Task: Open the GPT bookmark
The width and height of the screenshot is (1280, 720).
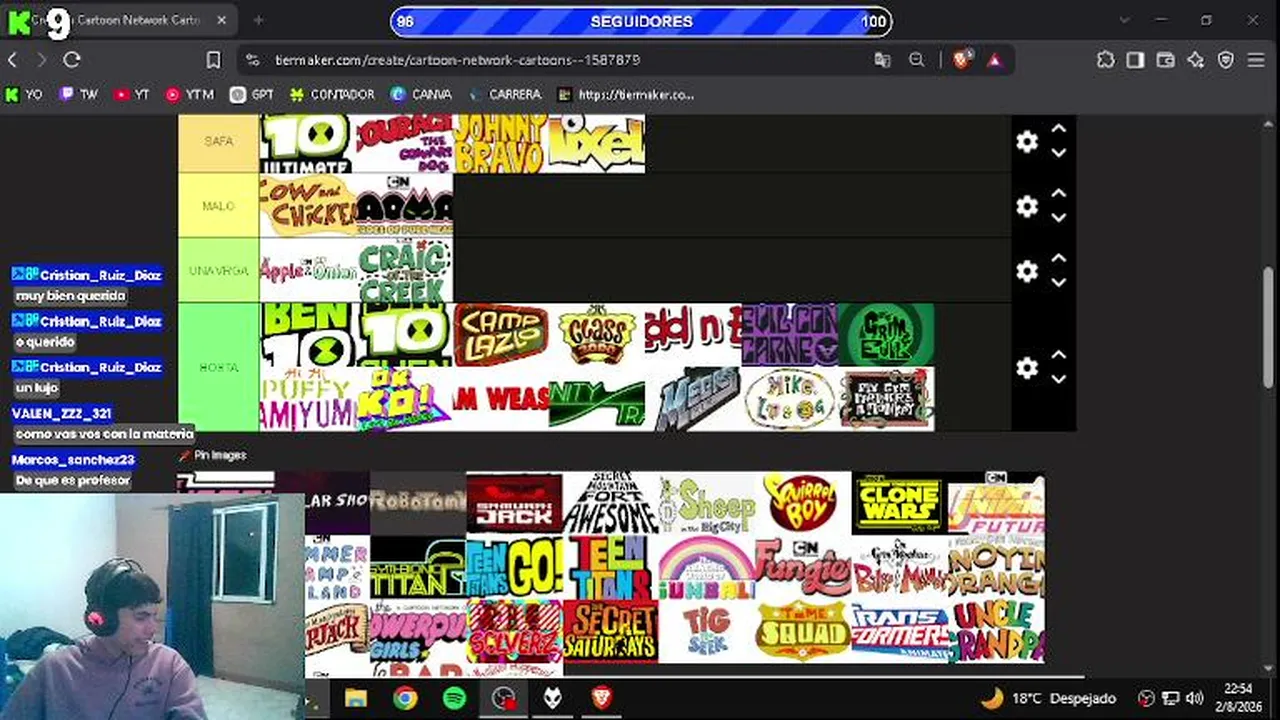Action: point(252,95)
